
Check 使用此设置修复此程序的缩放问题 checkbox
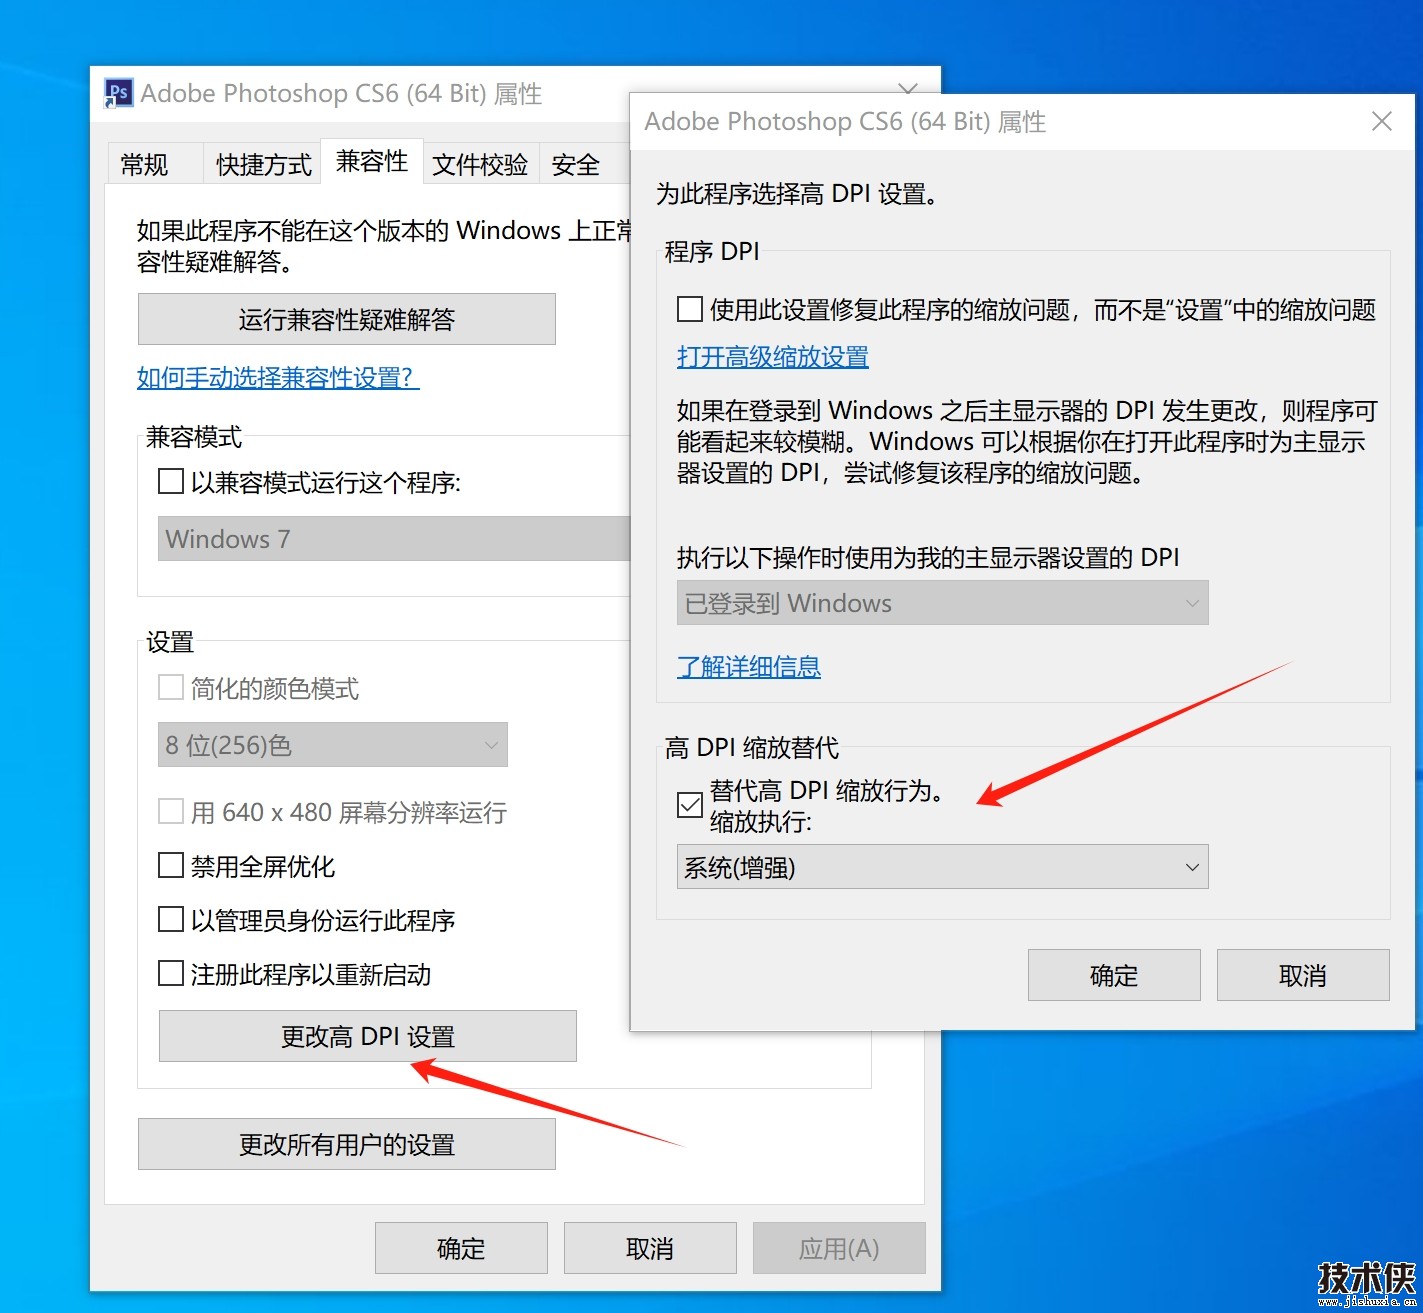(x=690, y=309)
